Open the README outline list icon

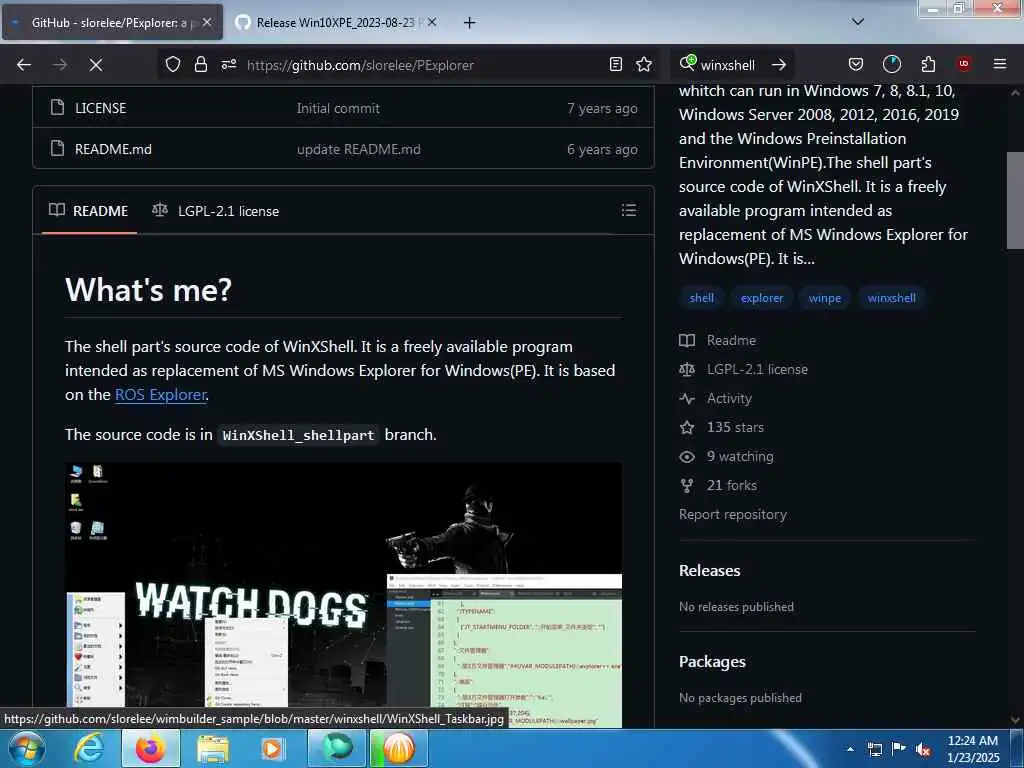pyautogui.click(x=628, y=210)
